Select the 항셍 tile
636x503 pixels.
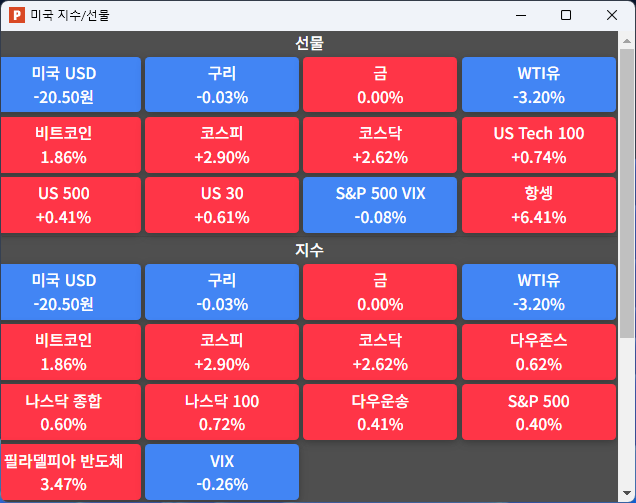538,205
